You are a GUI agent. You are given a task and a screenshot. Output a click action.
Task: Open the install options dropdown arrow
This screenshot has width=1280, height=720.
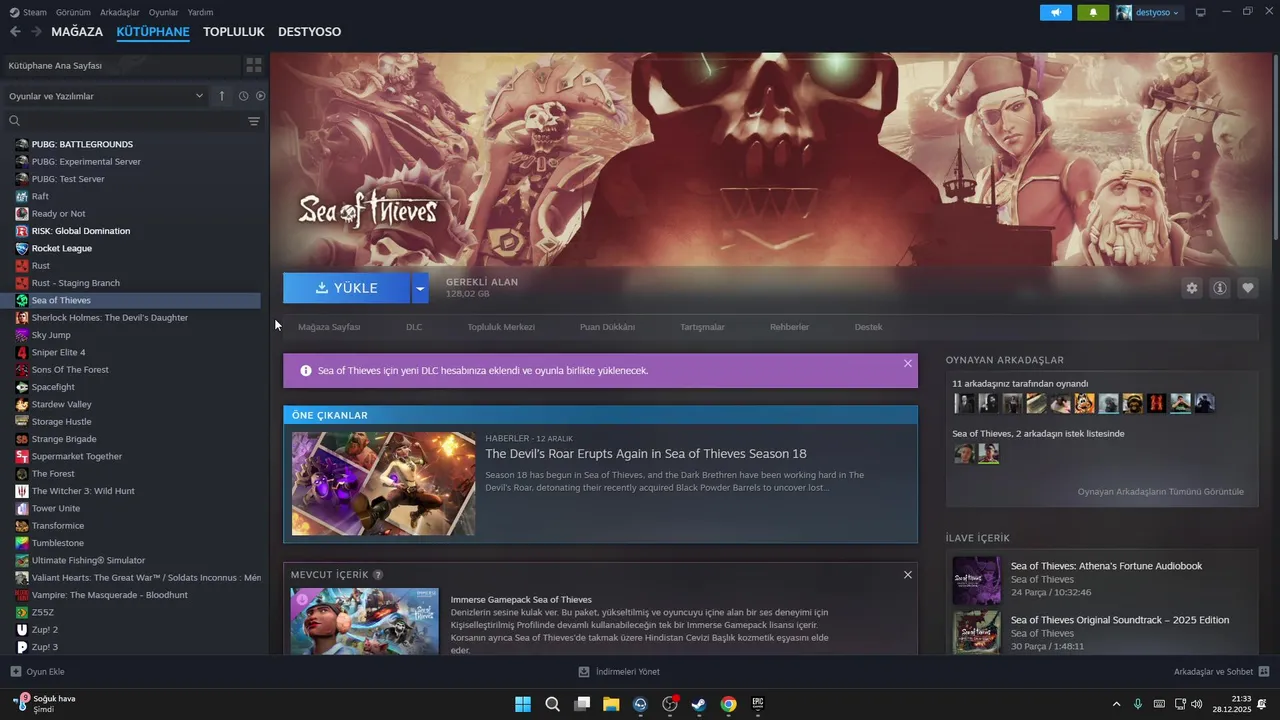[420, 288]
